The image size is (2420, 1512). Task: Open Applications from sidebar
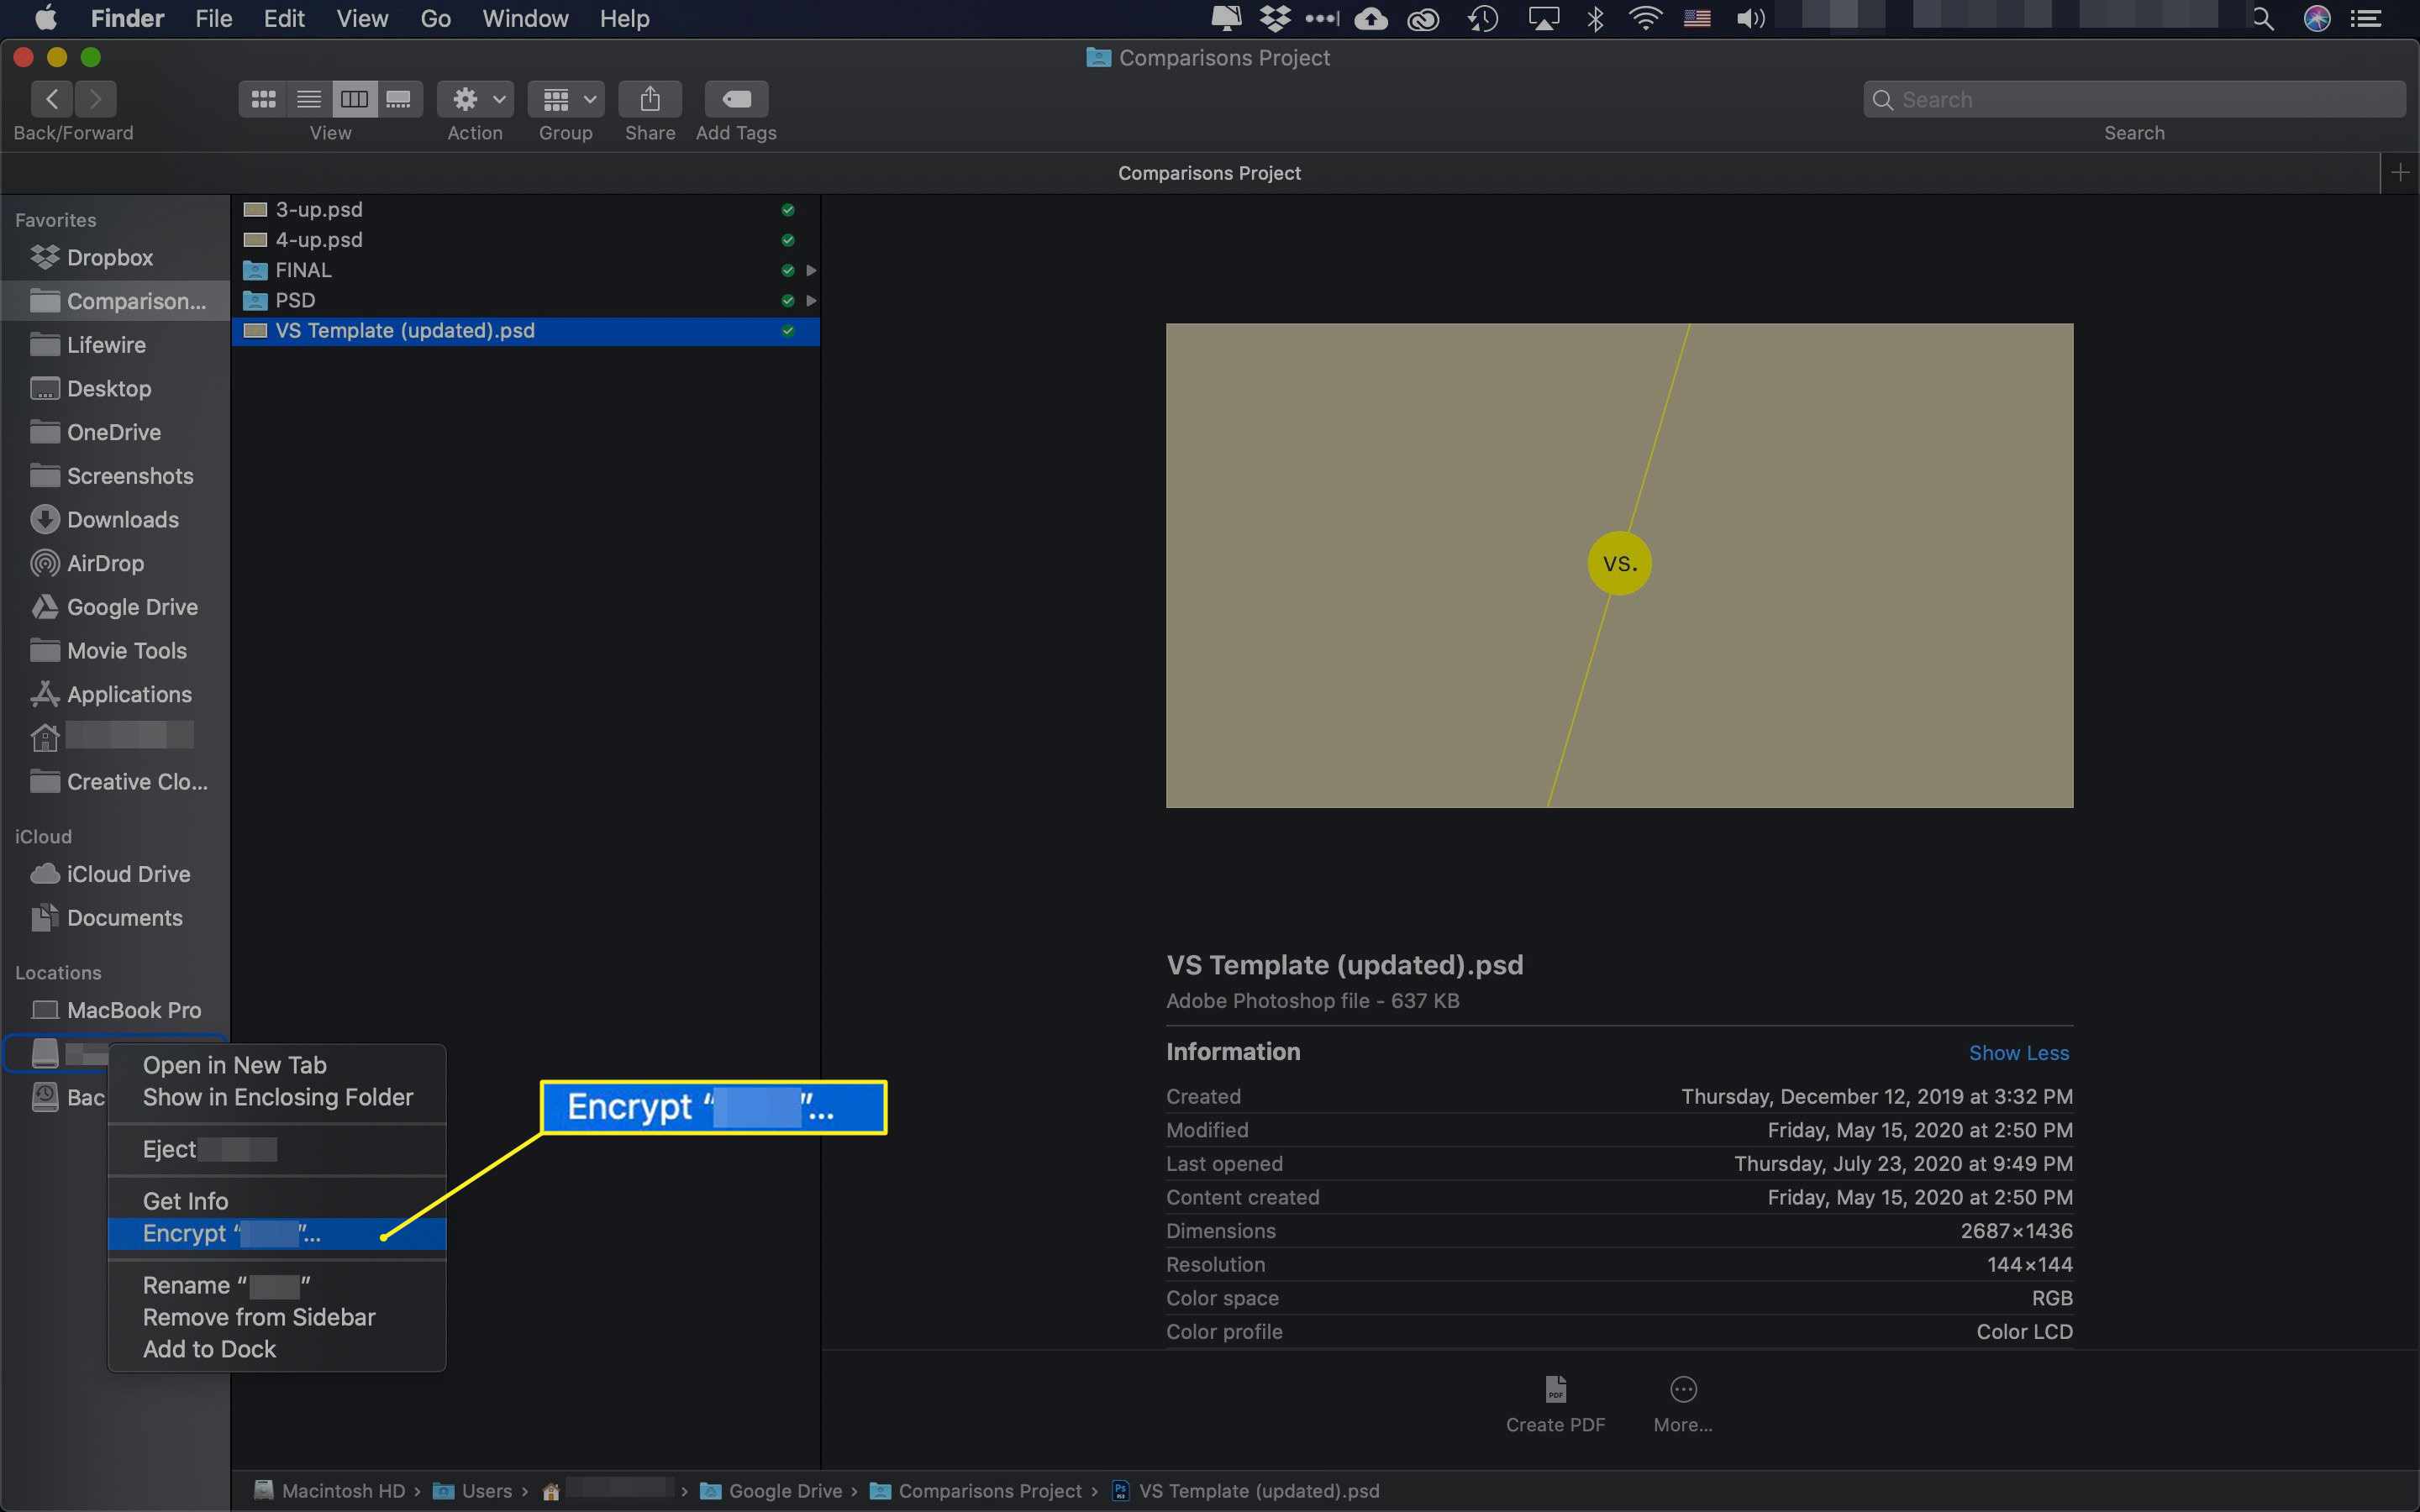(x=129, y=694)
